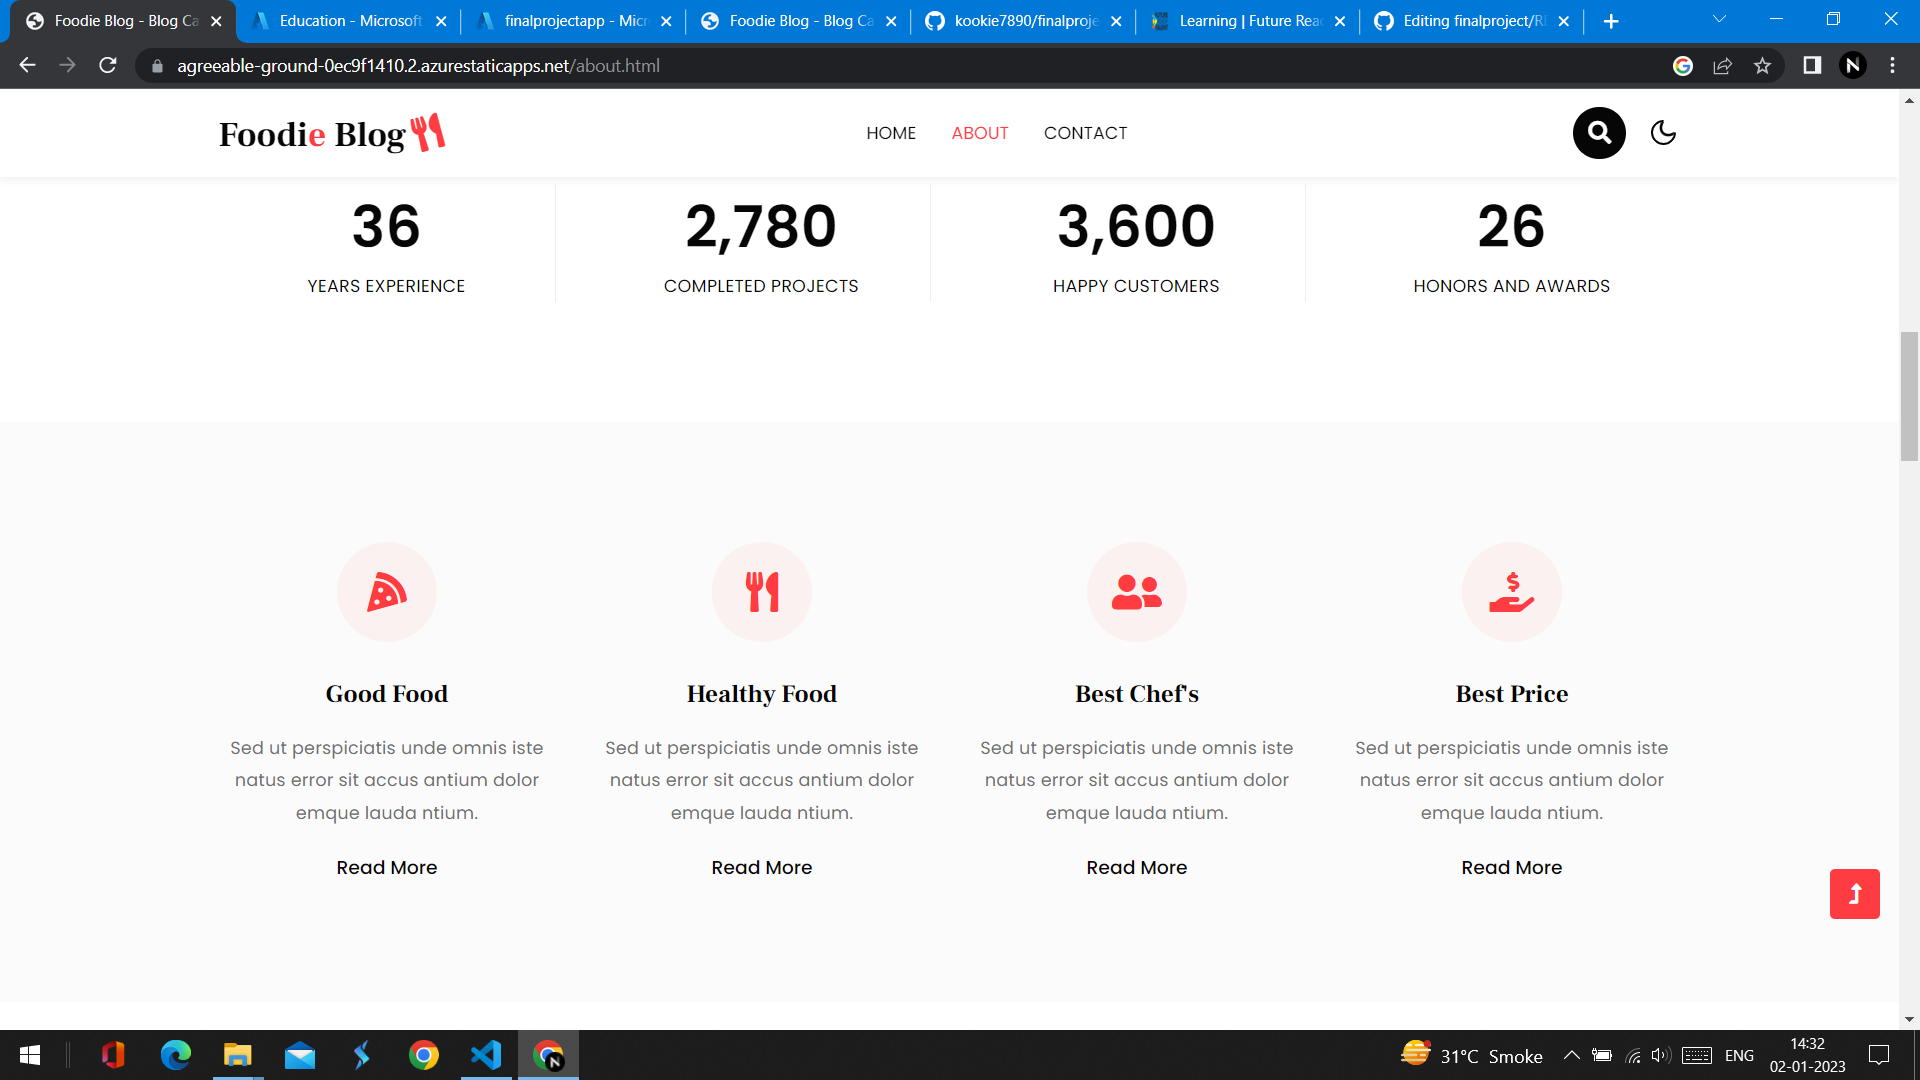Read More under Best Price
The height and width of the screenshot is (1080, 1920).
click(x=1512, y=867)
